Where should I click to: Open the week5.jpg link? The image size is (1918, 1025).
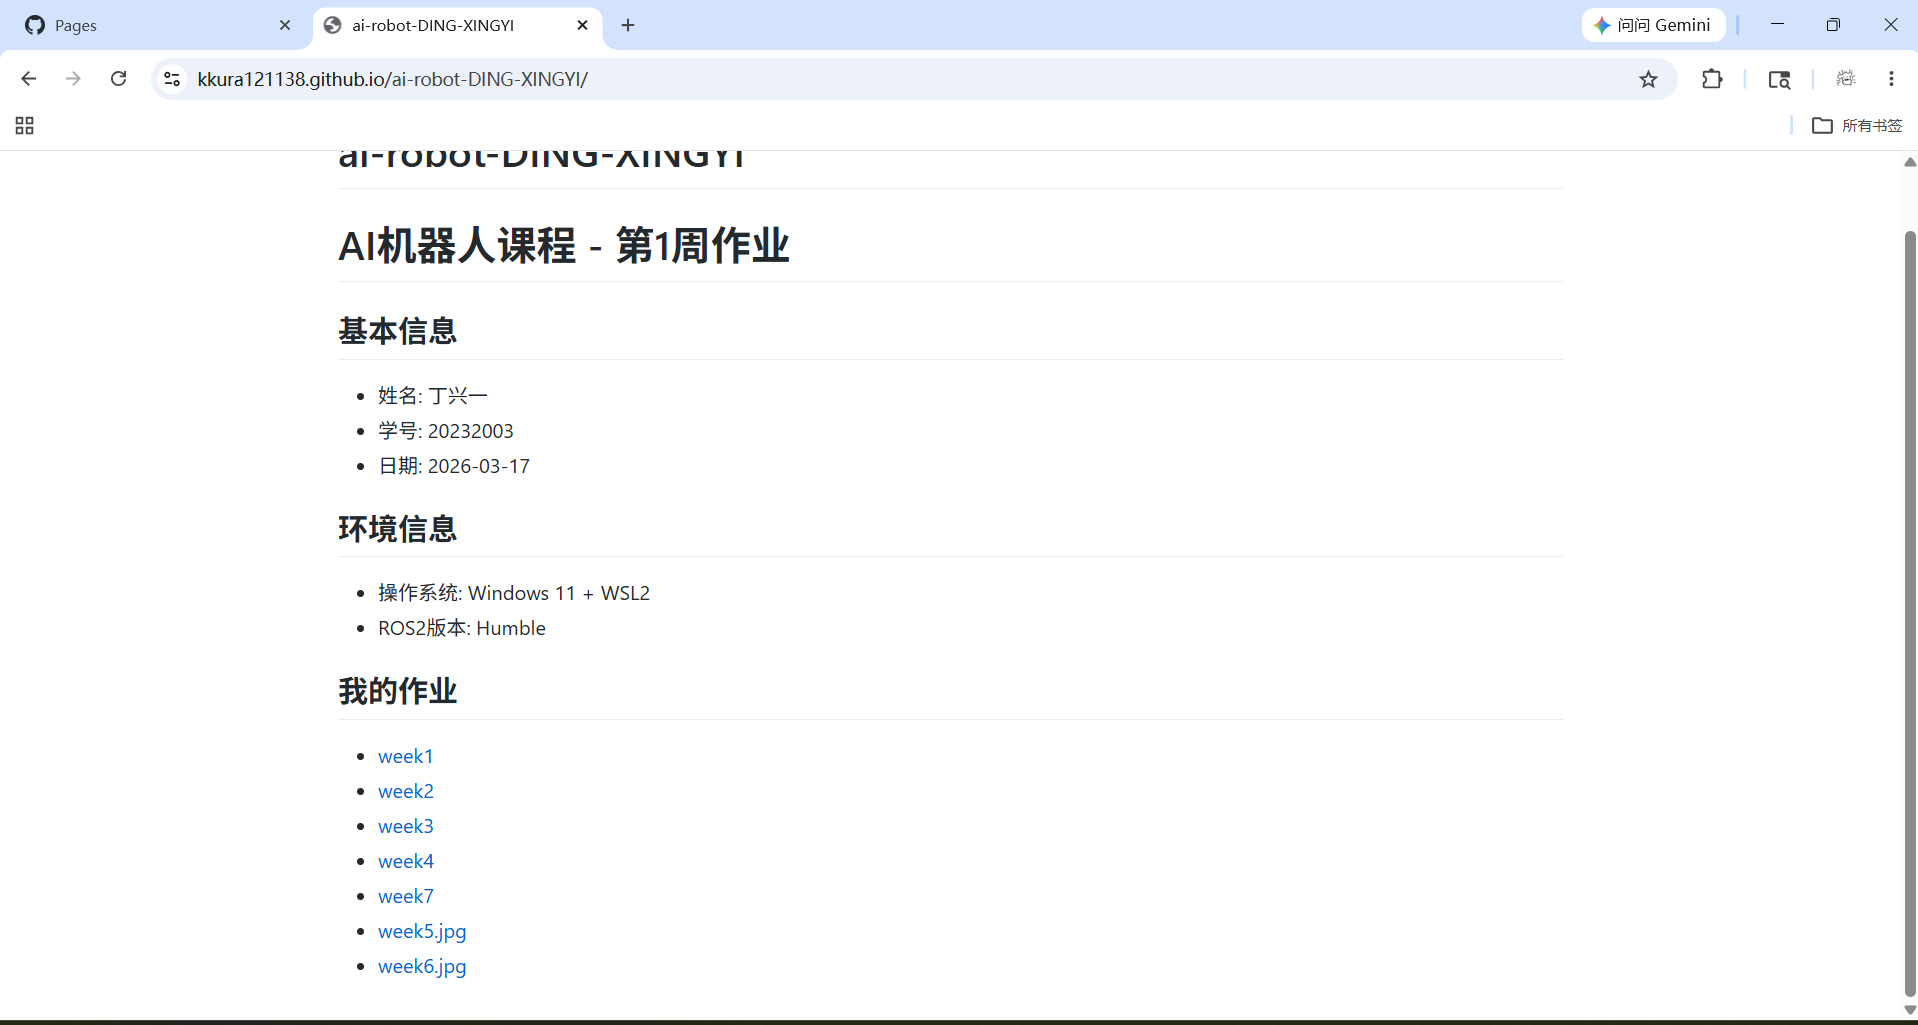(422, 932)
